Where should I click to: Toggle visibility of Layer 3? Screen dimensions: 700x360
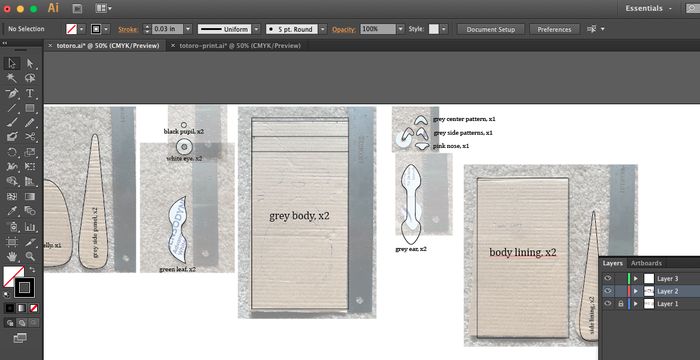point(607,278)
